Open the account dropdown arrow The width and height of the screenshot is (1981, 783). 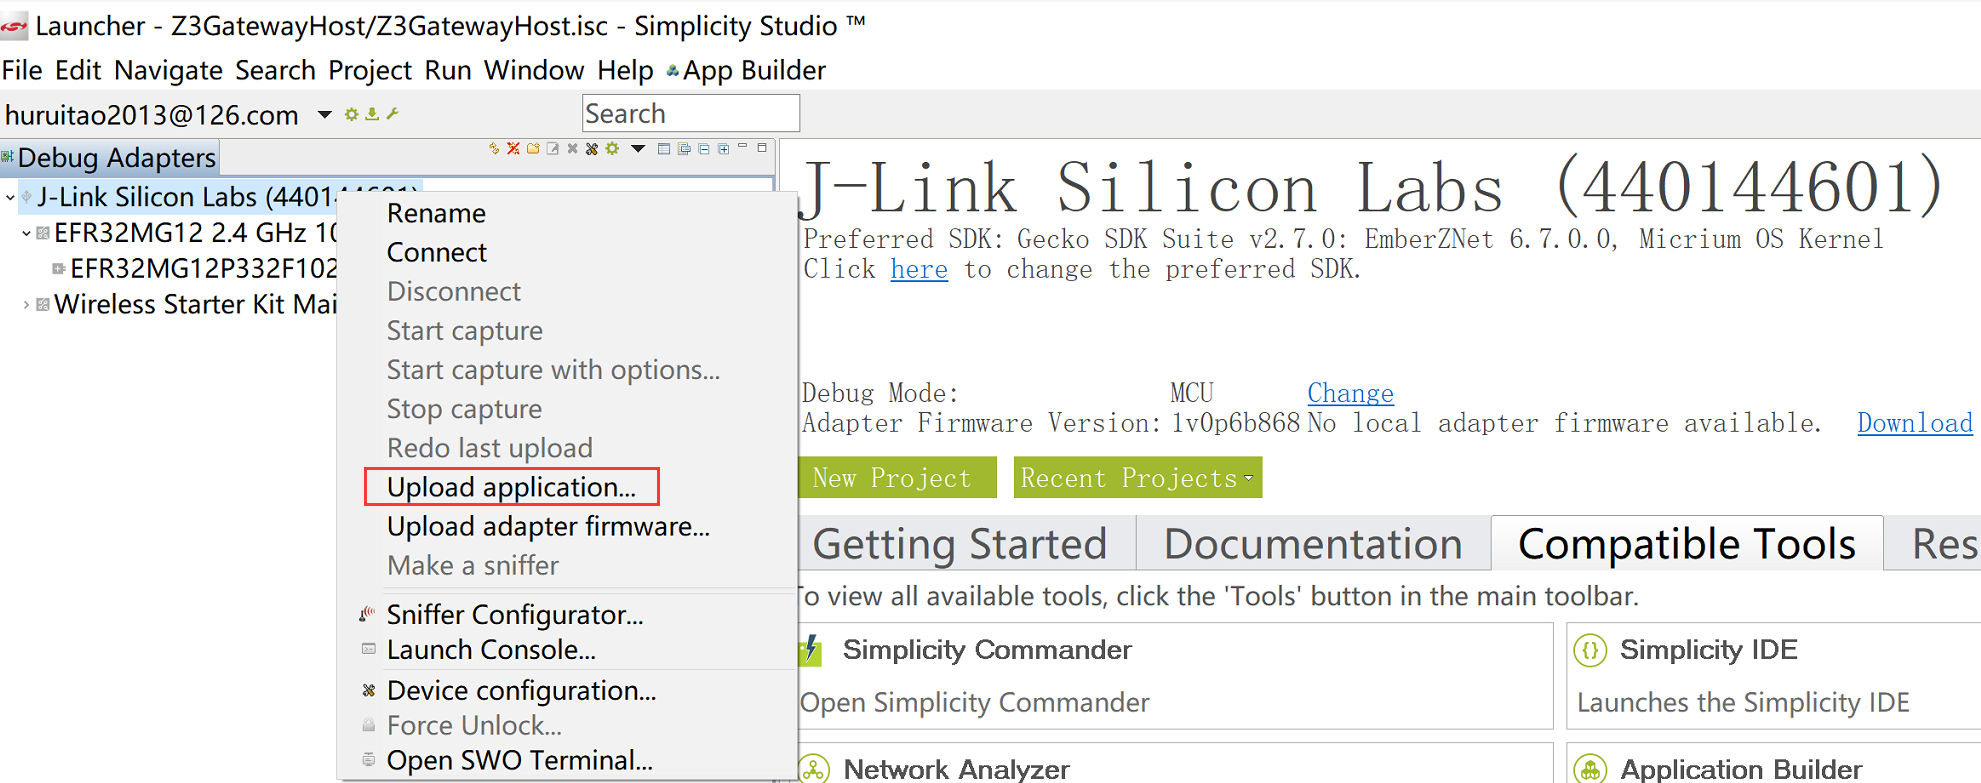coord(324,114)
